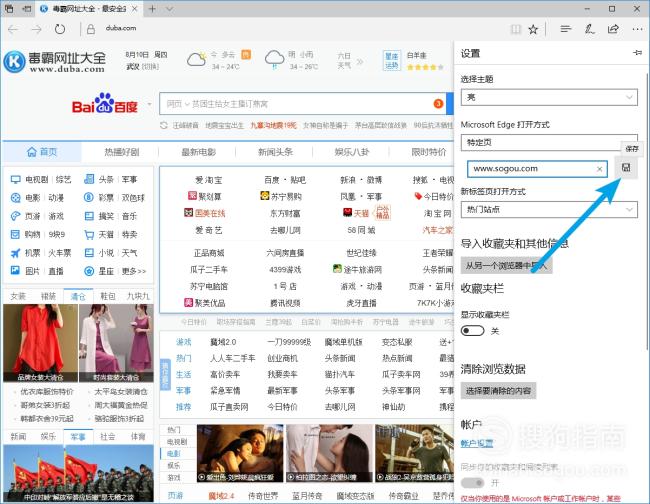The width and height of the screenshot is (650, 504).
Task: Expand the Baidu search engine selector arrow
Action: (149, 104)
